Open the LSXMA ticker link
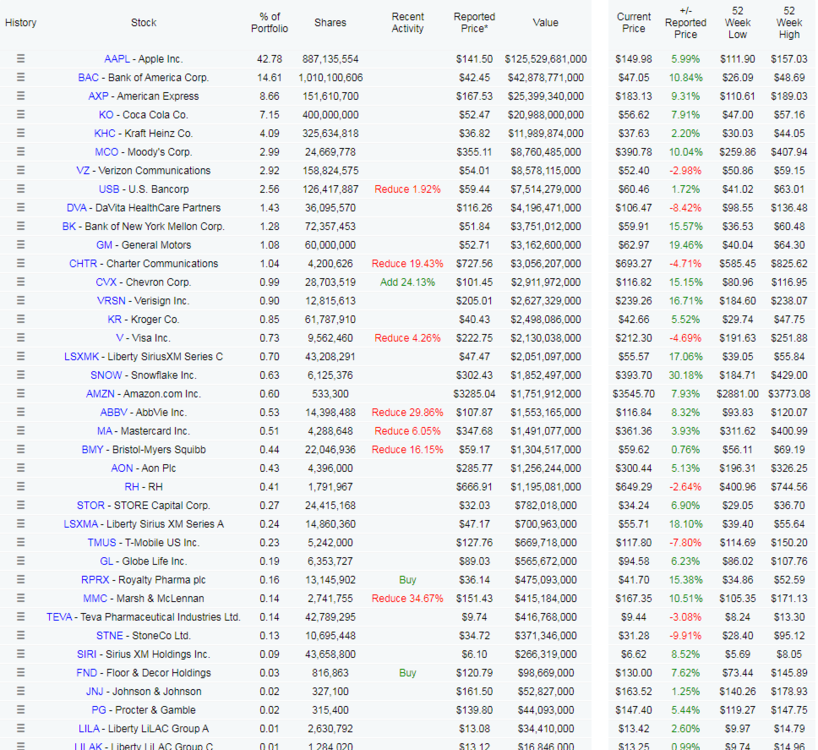 pos(81,524)
